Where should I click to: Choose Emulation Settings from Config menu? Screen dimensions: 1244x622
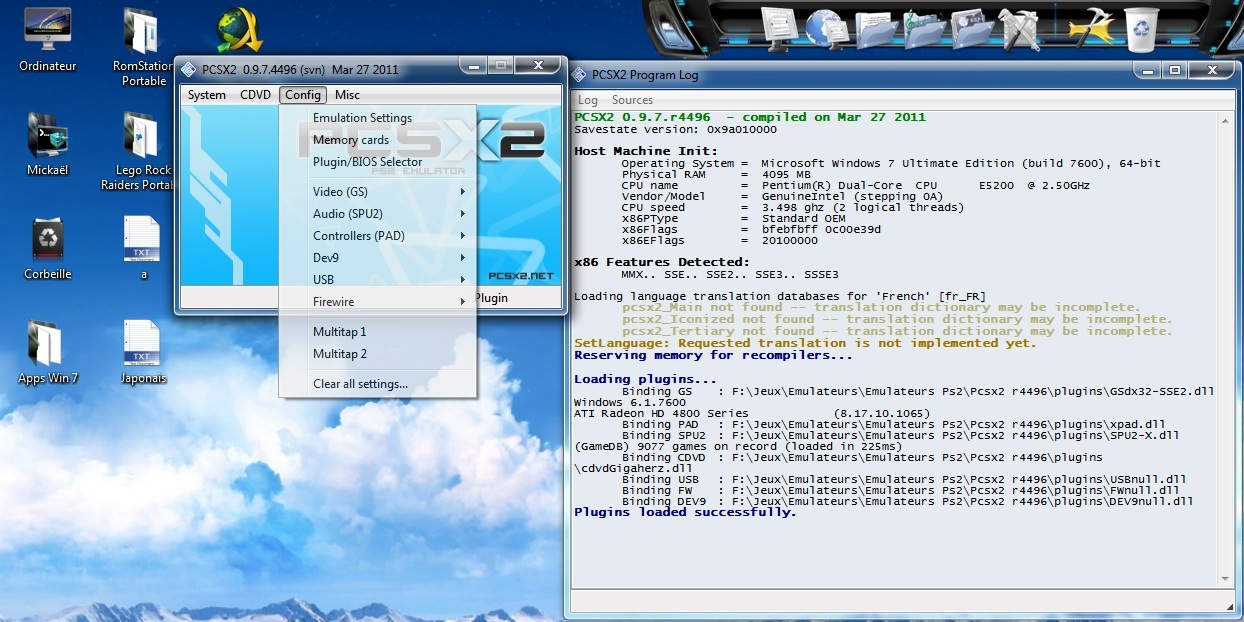point(377,118)
